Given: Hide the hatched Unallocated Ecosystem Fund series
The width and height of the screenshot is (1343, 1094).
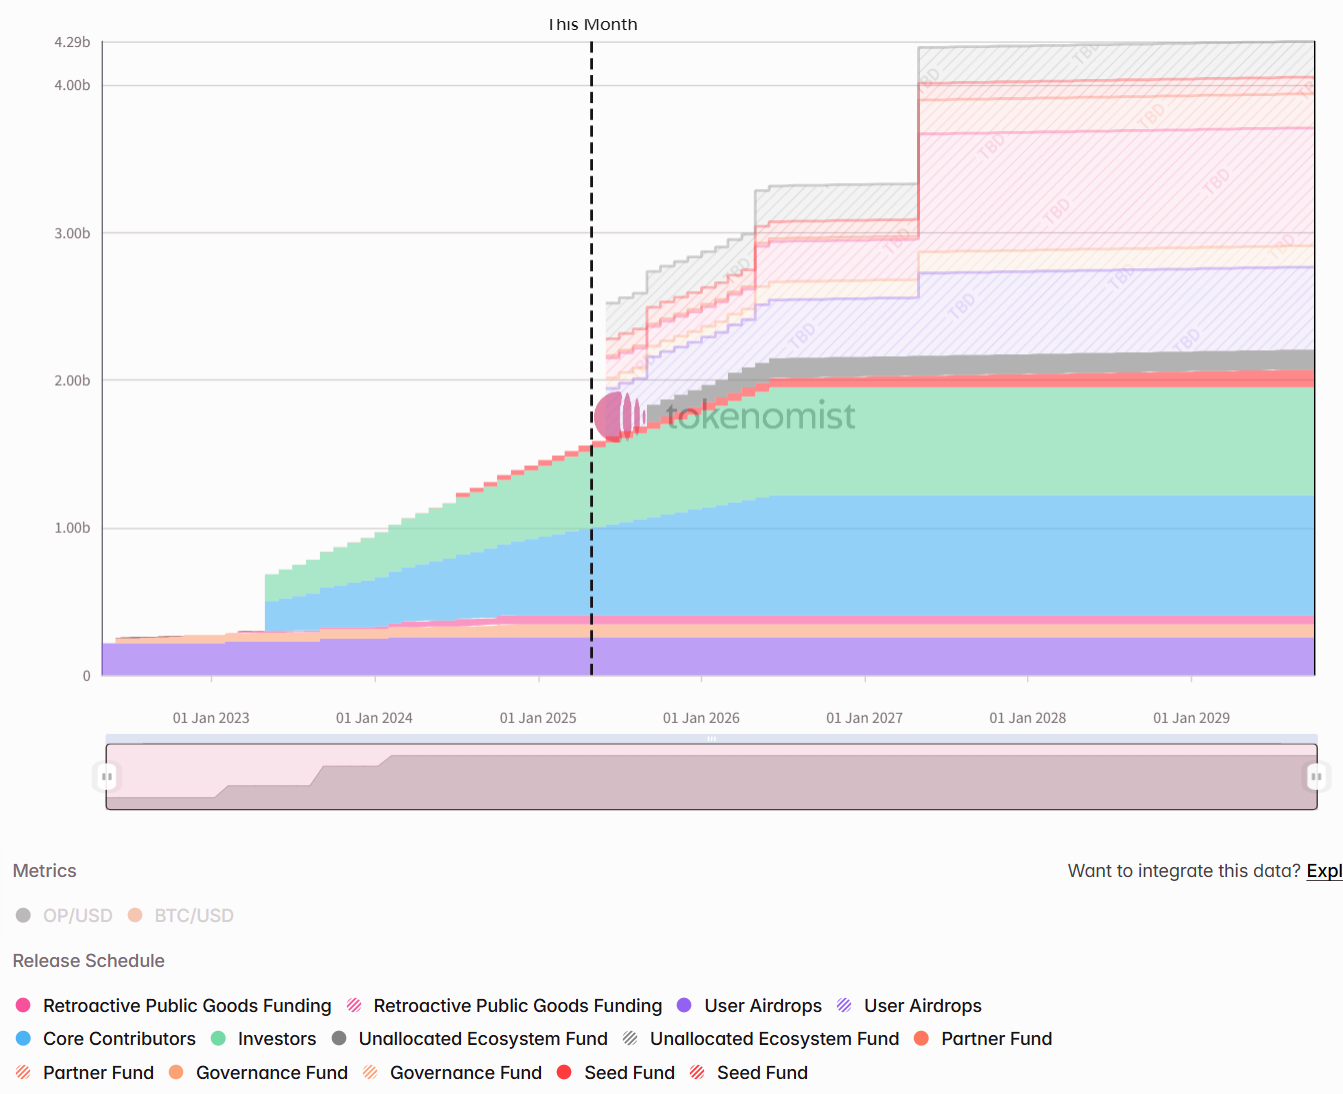Looking at the screenshot, I should [x=774, y=1038].
